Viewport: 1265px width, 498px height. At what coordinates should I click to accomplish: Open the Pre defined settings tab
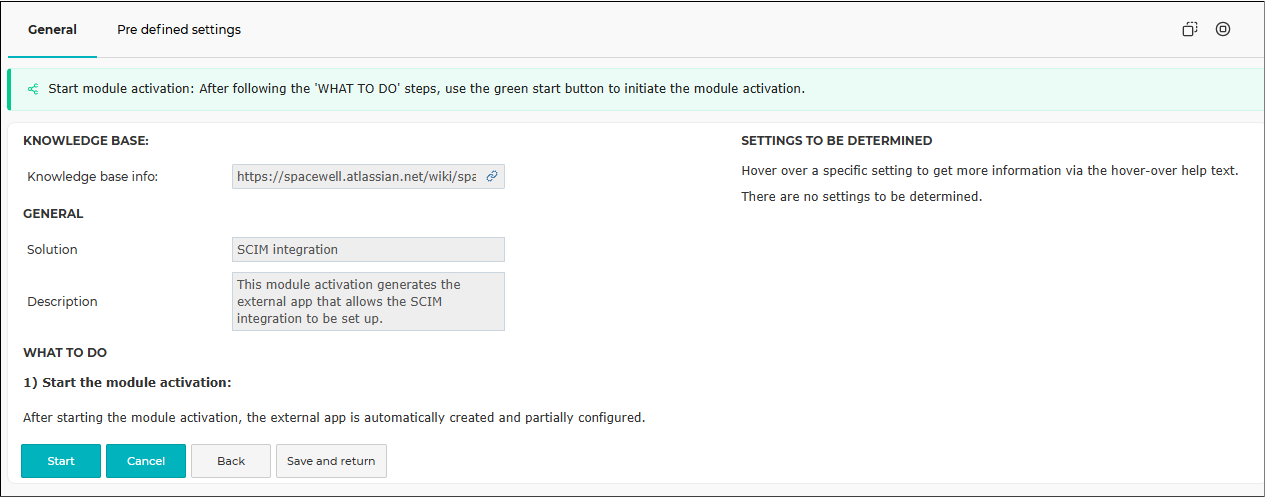pos(179,29)
